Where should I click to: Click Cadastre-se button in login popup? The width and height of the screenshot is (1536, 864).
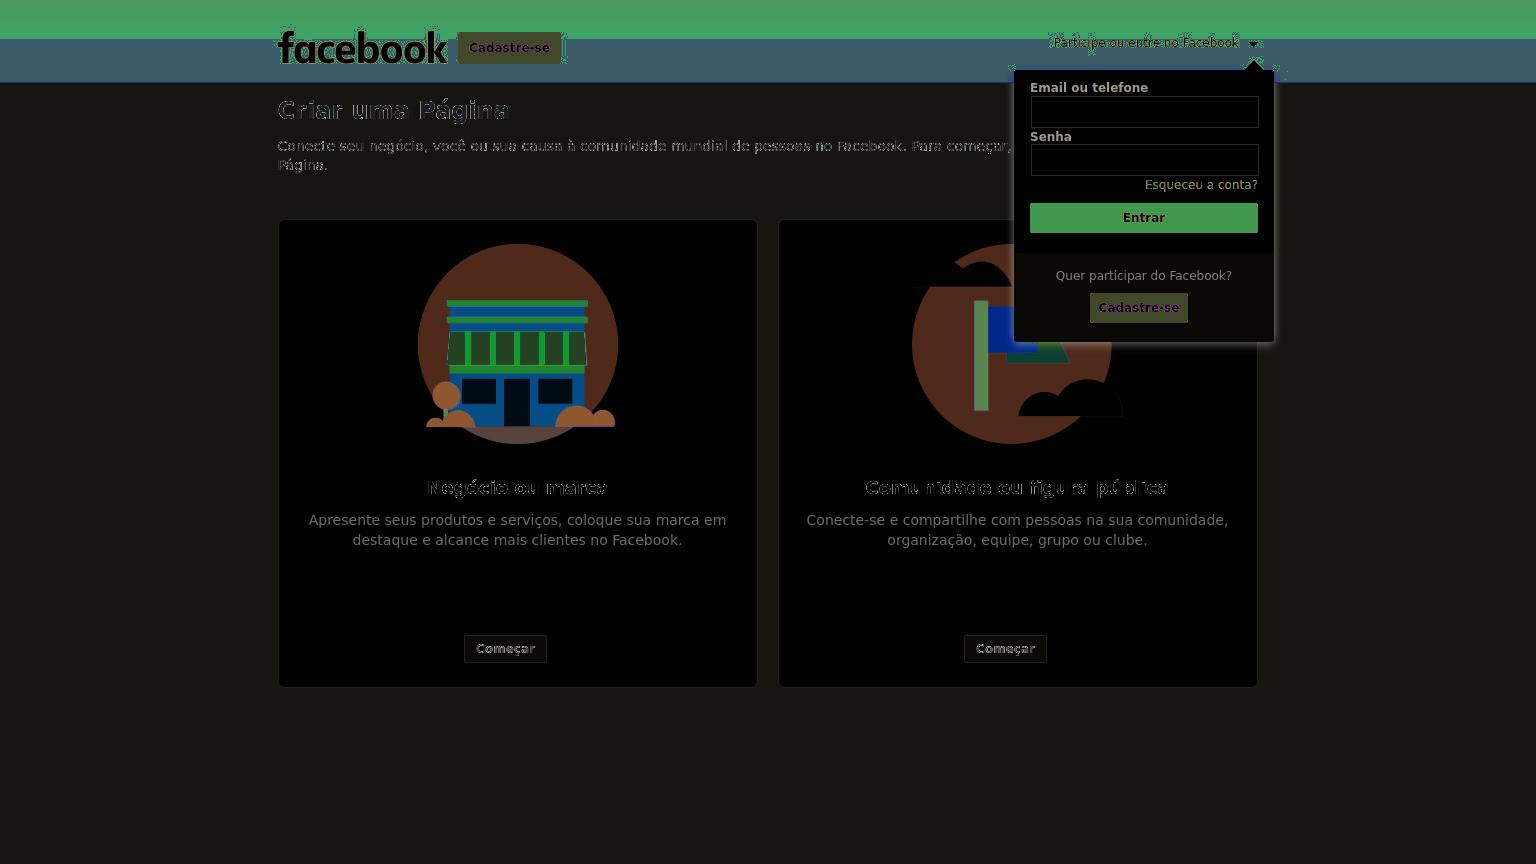click(1139, 308)
